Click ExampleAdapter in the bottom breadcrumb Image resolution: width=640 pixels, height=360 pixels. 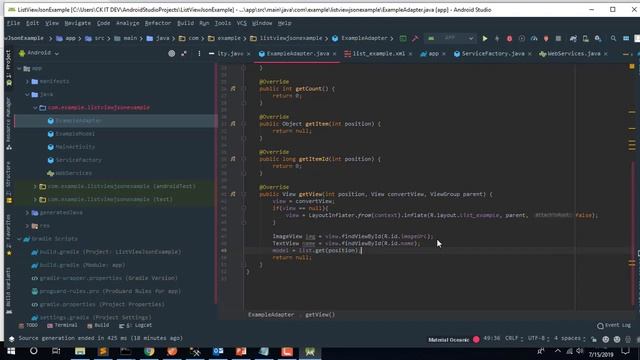tap(271, 315)
